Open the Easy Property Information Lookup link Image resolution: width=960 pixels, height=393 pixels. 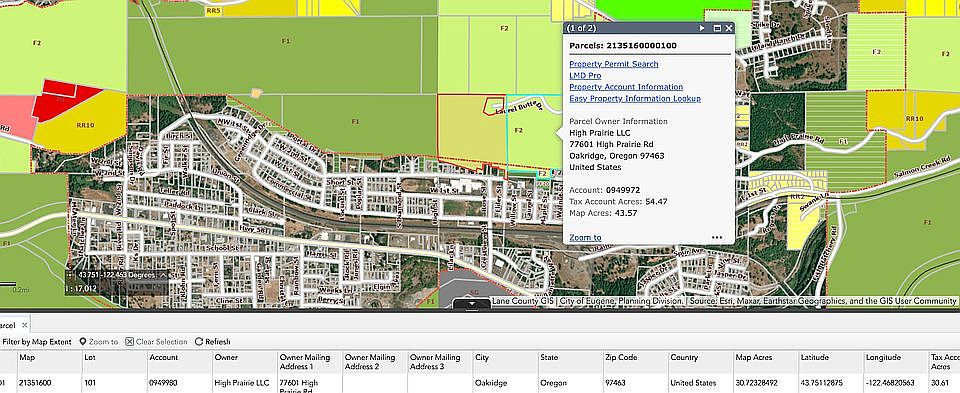pos(635,99)
